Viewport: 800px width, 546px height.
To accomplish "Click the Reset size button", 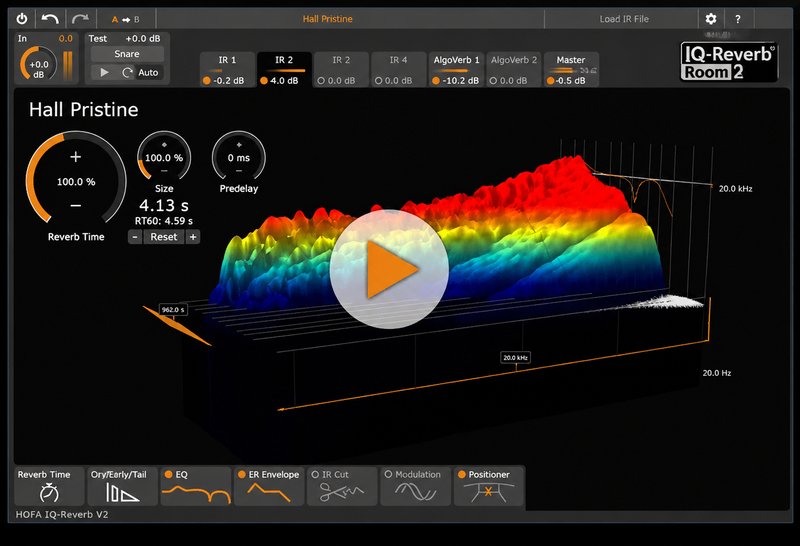I will 164,237.
